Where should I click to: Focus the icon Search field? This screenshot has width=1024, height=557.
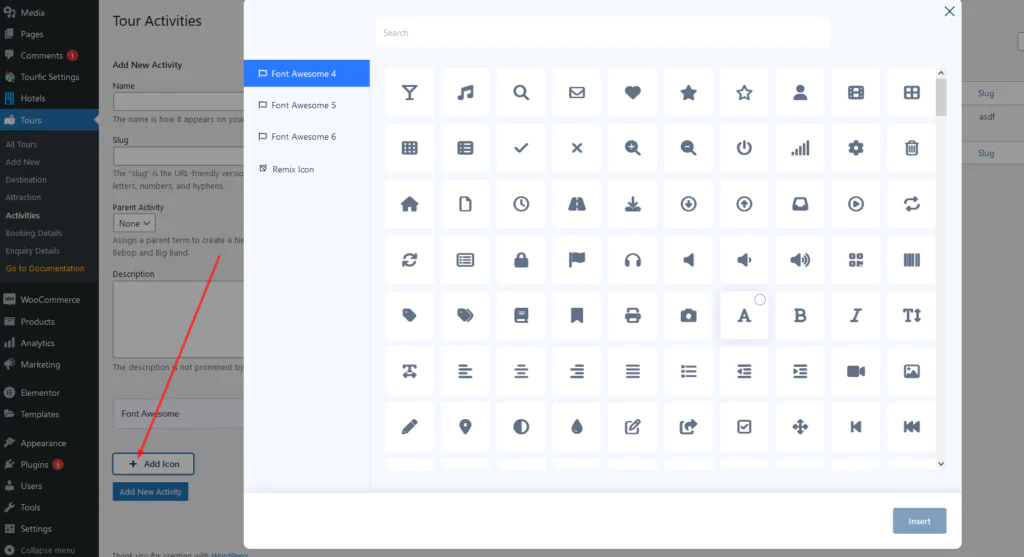pyautogui.click(x=603, y=33)
